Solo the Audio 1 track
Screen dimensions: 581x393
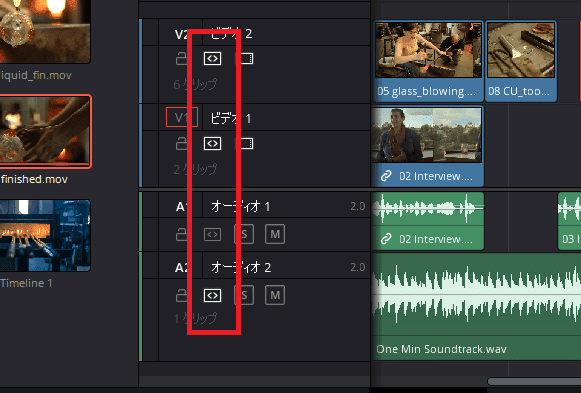(244, 234)
